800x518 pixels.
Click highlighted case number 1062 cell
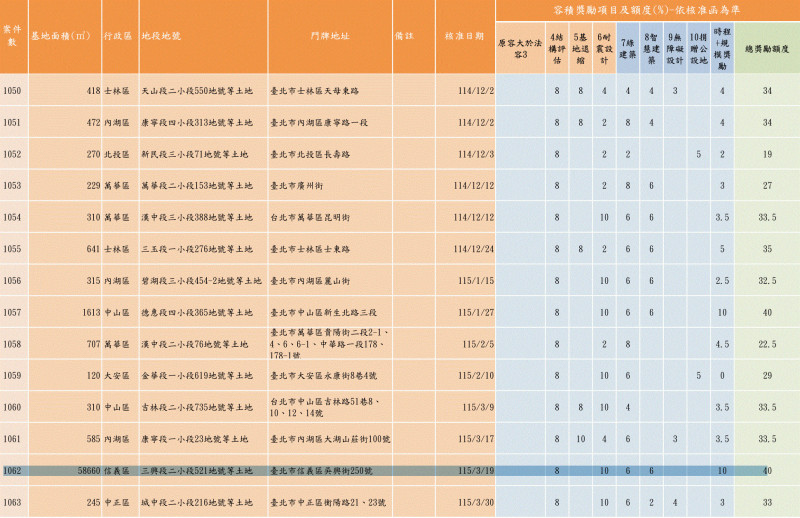click(12, 471)
